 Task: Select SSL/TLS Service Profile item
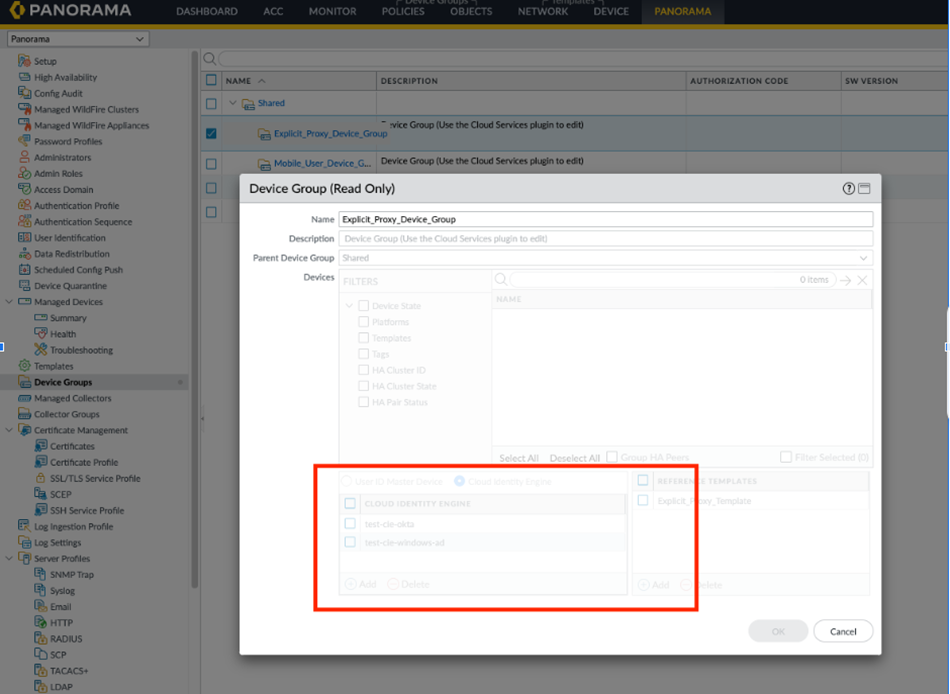[x=95, y=478]
